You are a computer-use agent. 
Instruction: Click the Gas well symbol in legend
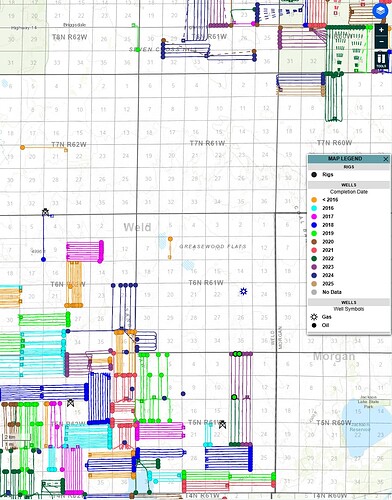314,317
